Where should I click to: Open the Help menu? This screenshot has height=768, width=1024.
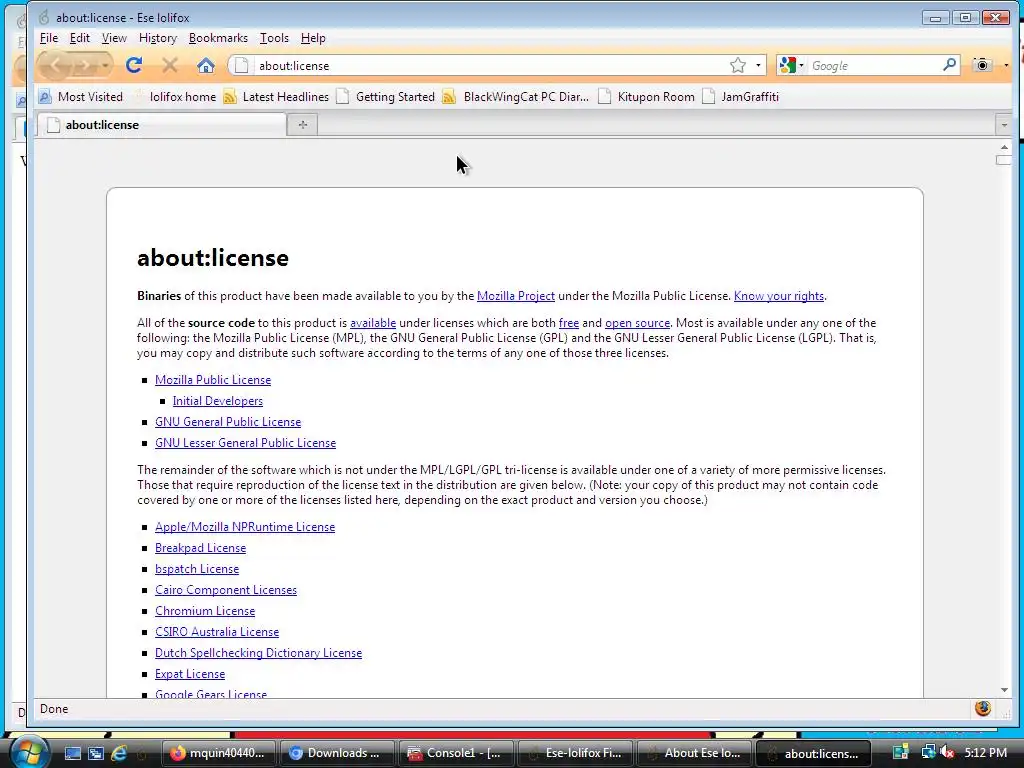(x=313, y=38)
